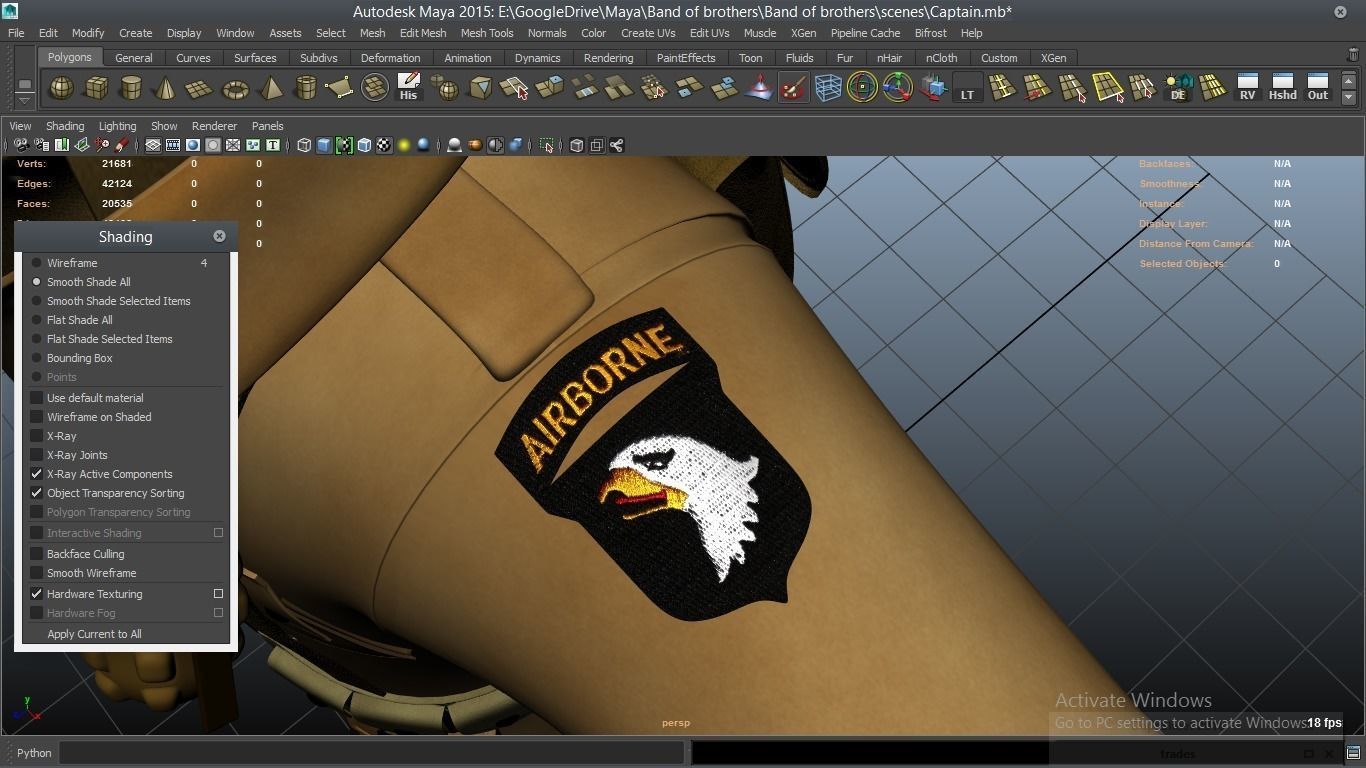Close the Shading tear-off panel
The width and height of the screenshot is (1366, 768).
click(219, 236)
